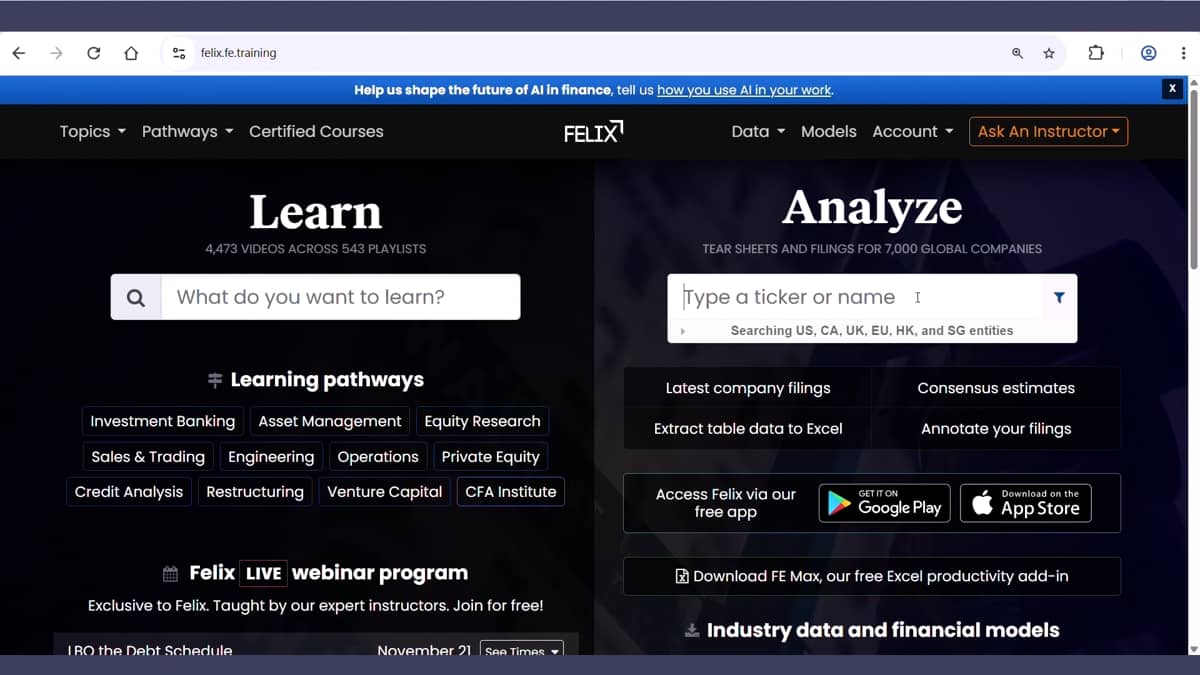Expand the Pathways dropdown menu
Viewport: 1200px width, 675px height.
tap(187, 131)
